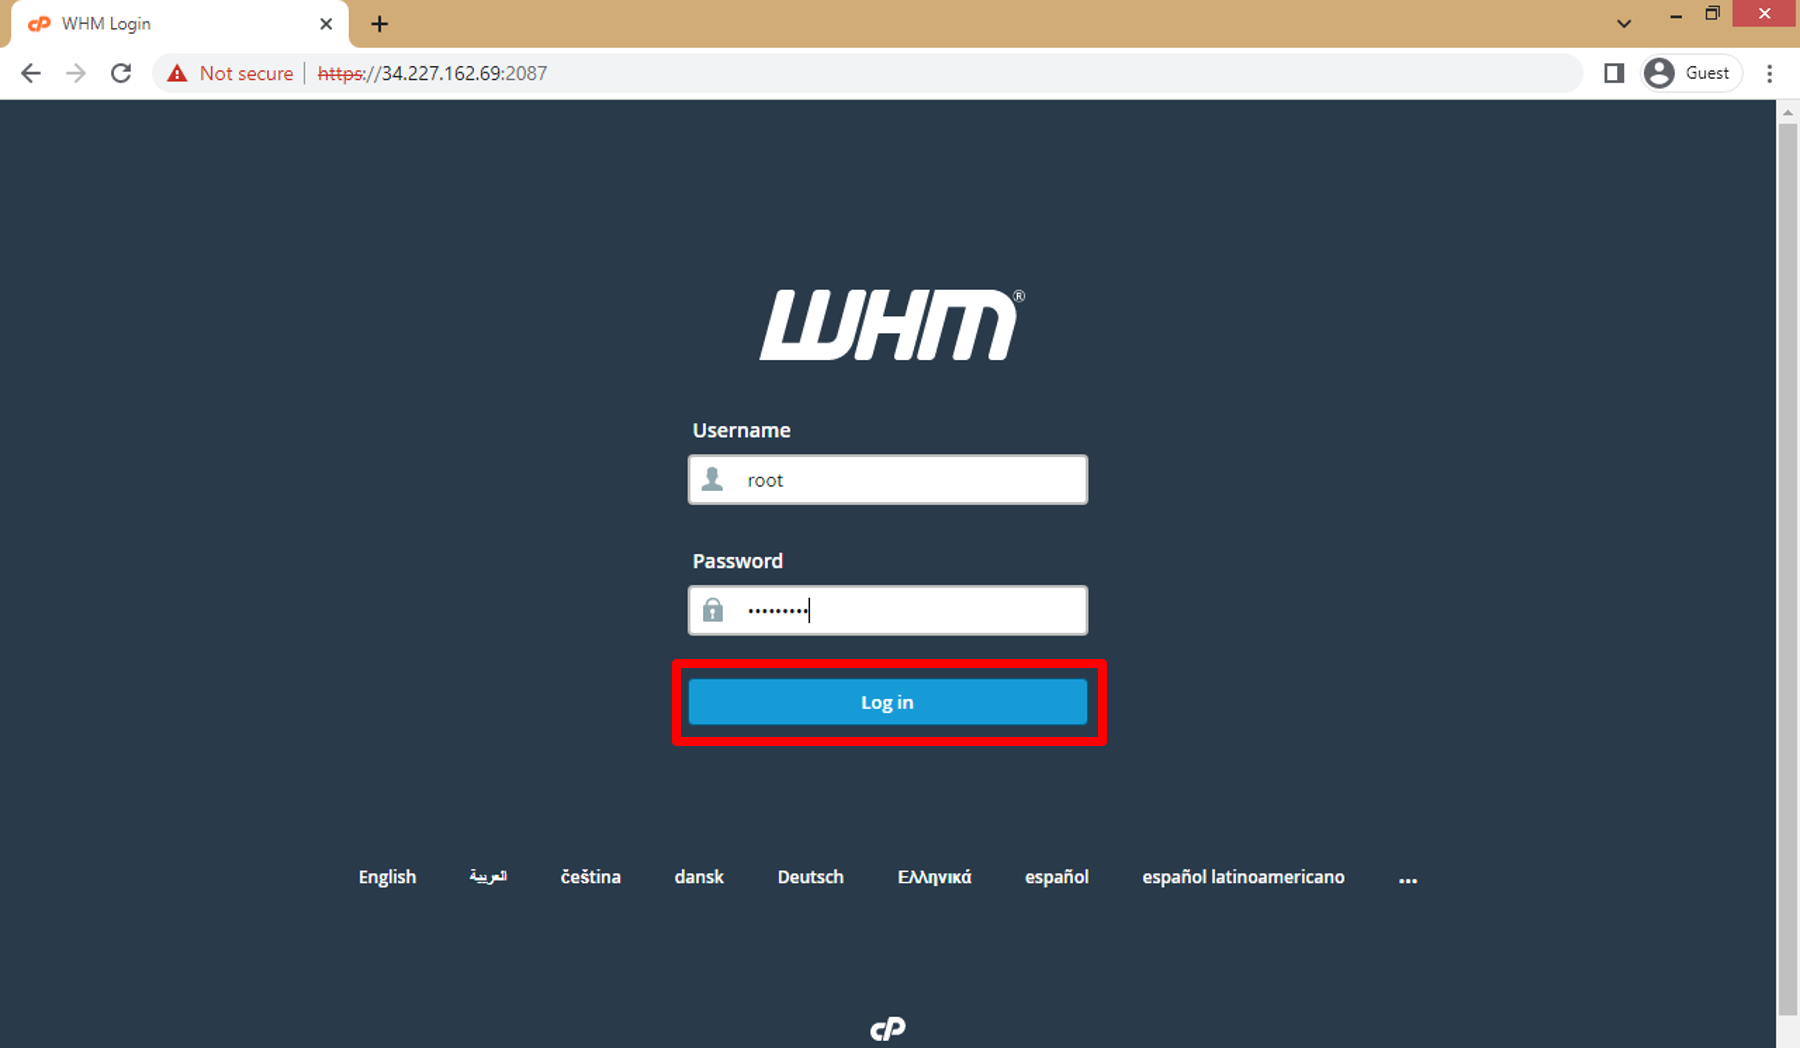This screenshot has height=1048, width=1800.
Task: Go back using browser back arrow
Action: point(31,73)
